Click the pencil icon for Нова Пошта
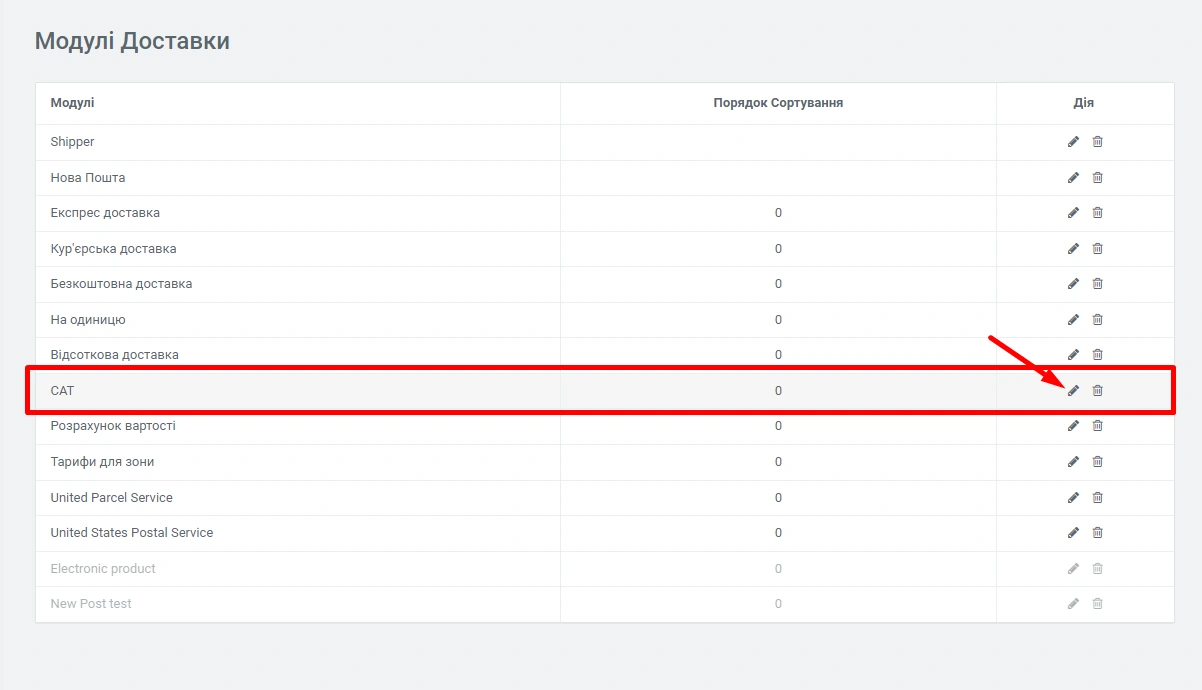This screenshot has width=1202, height=690. pyautogui.click(x=1073, y=178)
